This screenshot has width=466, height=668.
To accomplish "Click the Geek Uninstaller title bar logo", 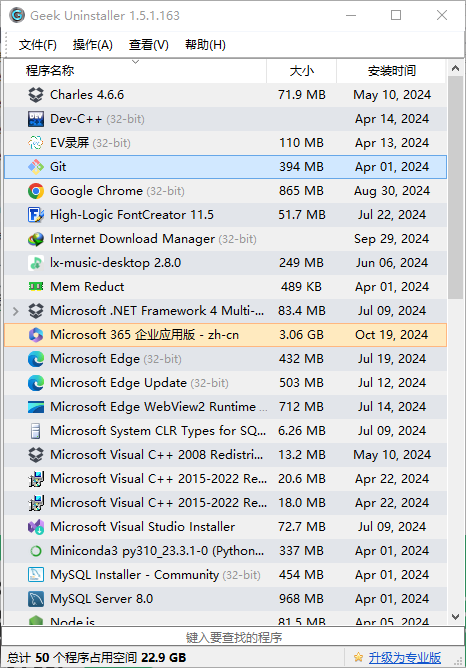I will pyautogui.click(x=17, y=15).
